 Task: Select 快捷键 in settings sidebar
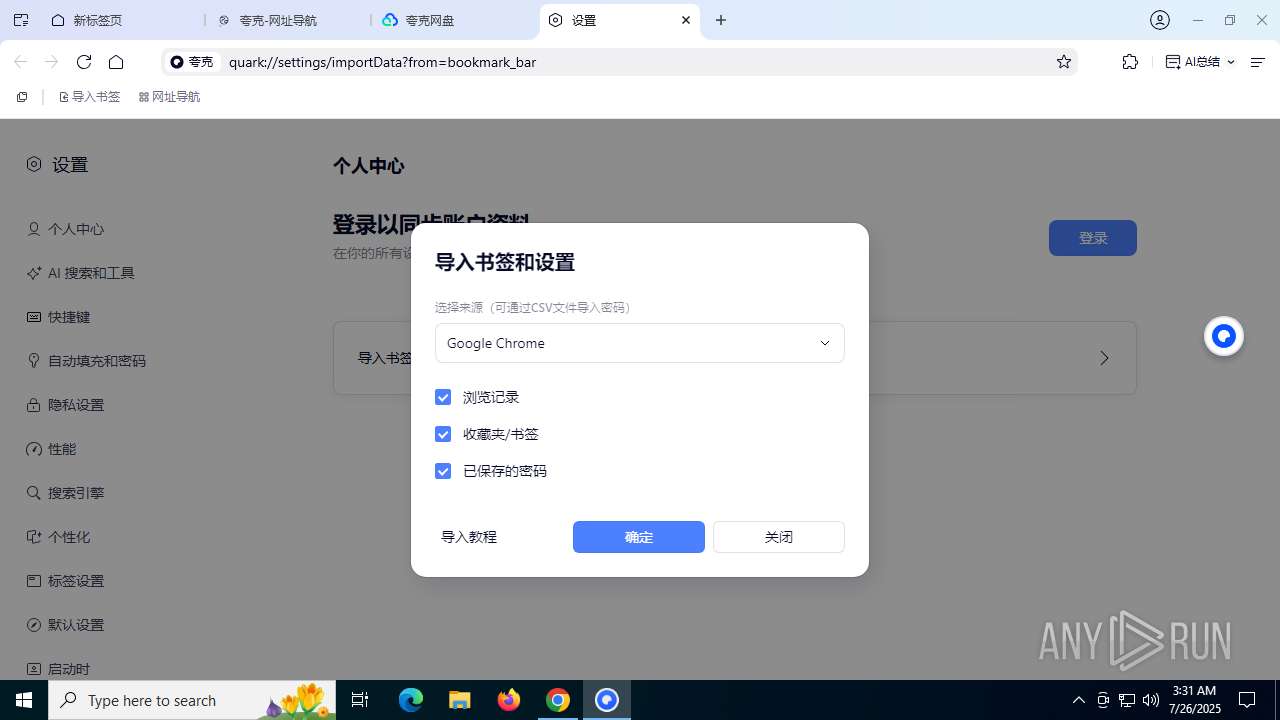(59, 317)
